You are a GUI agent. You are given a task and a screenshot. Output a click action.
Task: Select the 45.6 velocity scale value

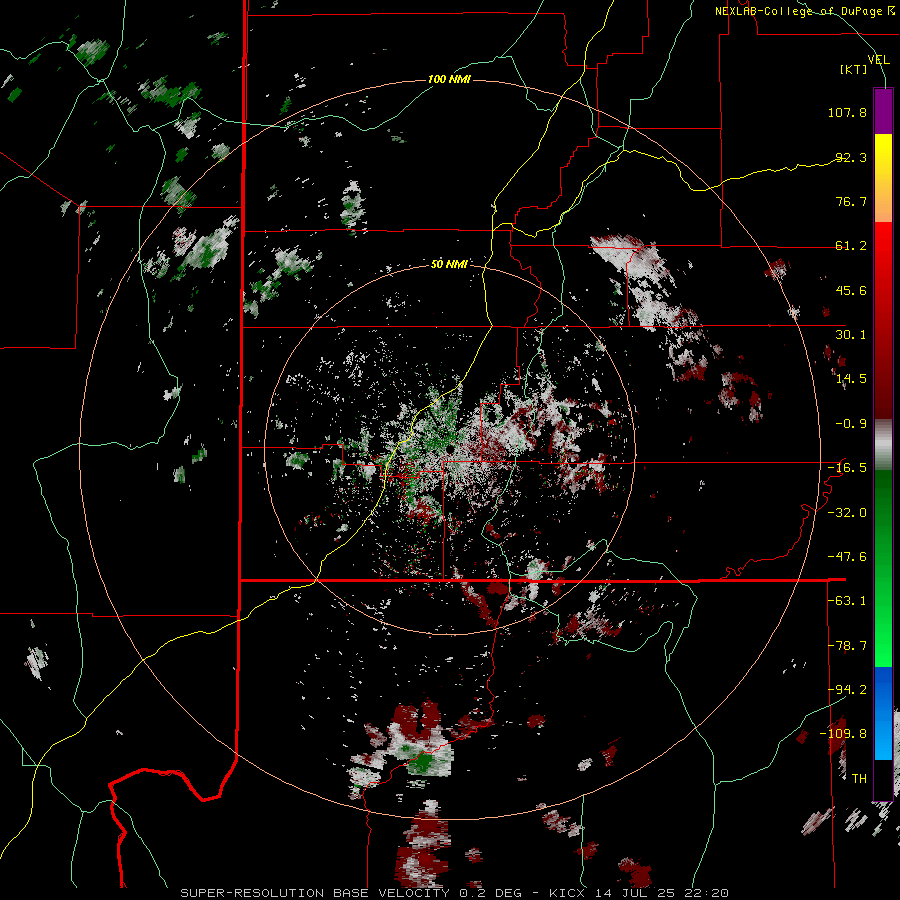coord(851,290)
